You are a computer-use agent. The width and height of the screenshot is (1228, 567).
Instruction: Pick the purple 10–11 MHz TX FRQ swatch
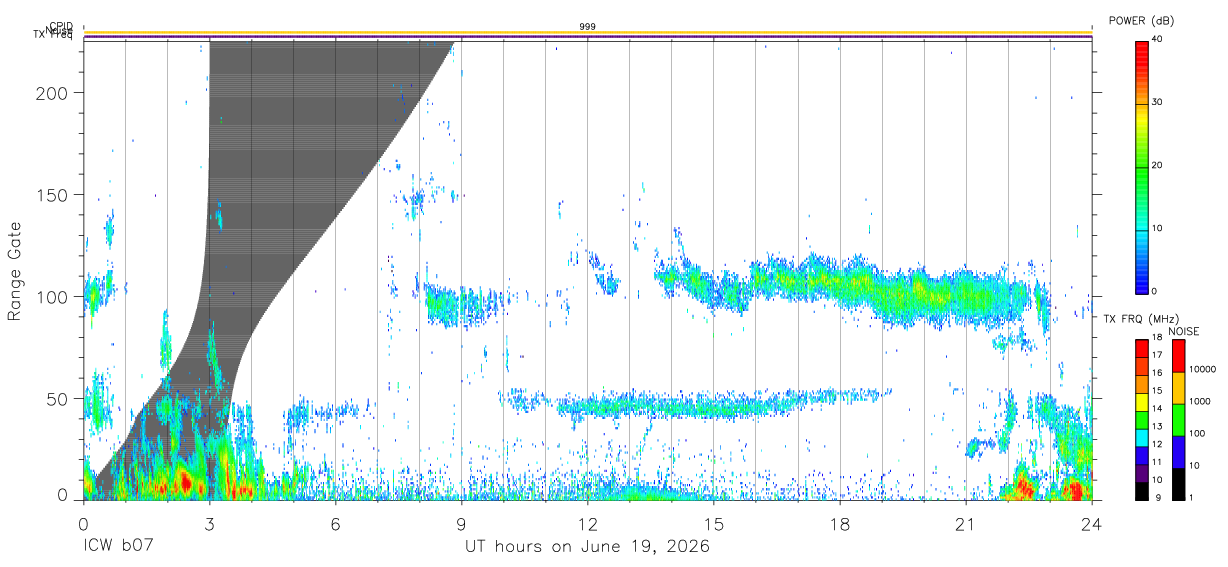(1142, 472)
